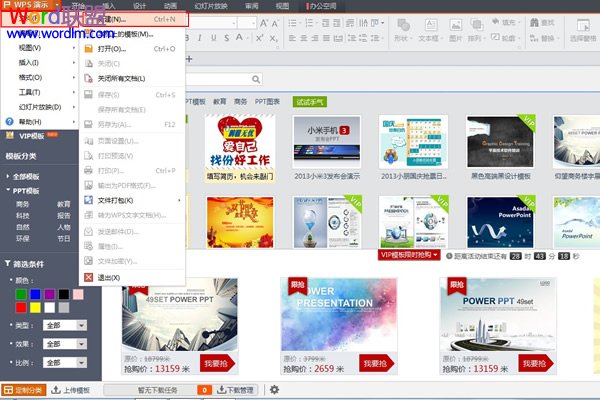Click the green 试试手气 button
Screen dimensions: 600x400
pos(310,102)
